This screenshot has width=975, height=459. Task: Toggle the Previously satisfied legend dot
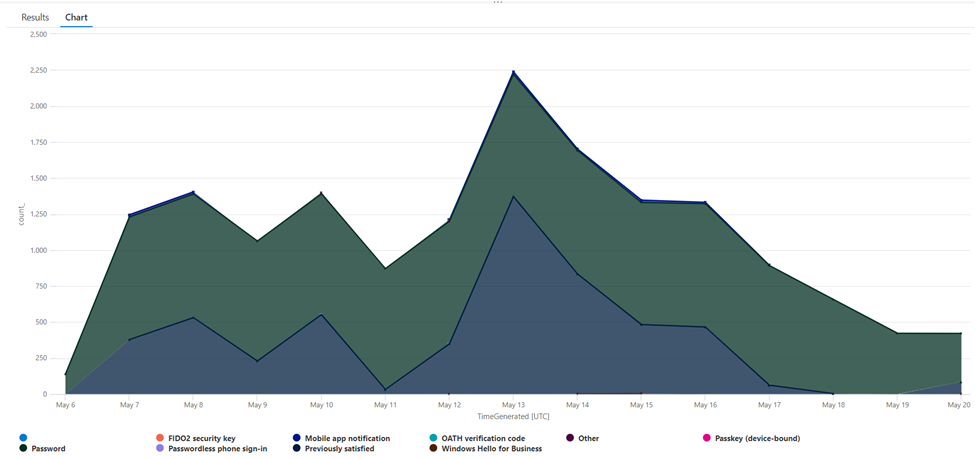click(x=297, y=448)
